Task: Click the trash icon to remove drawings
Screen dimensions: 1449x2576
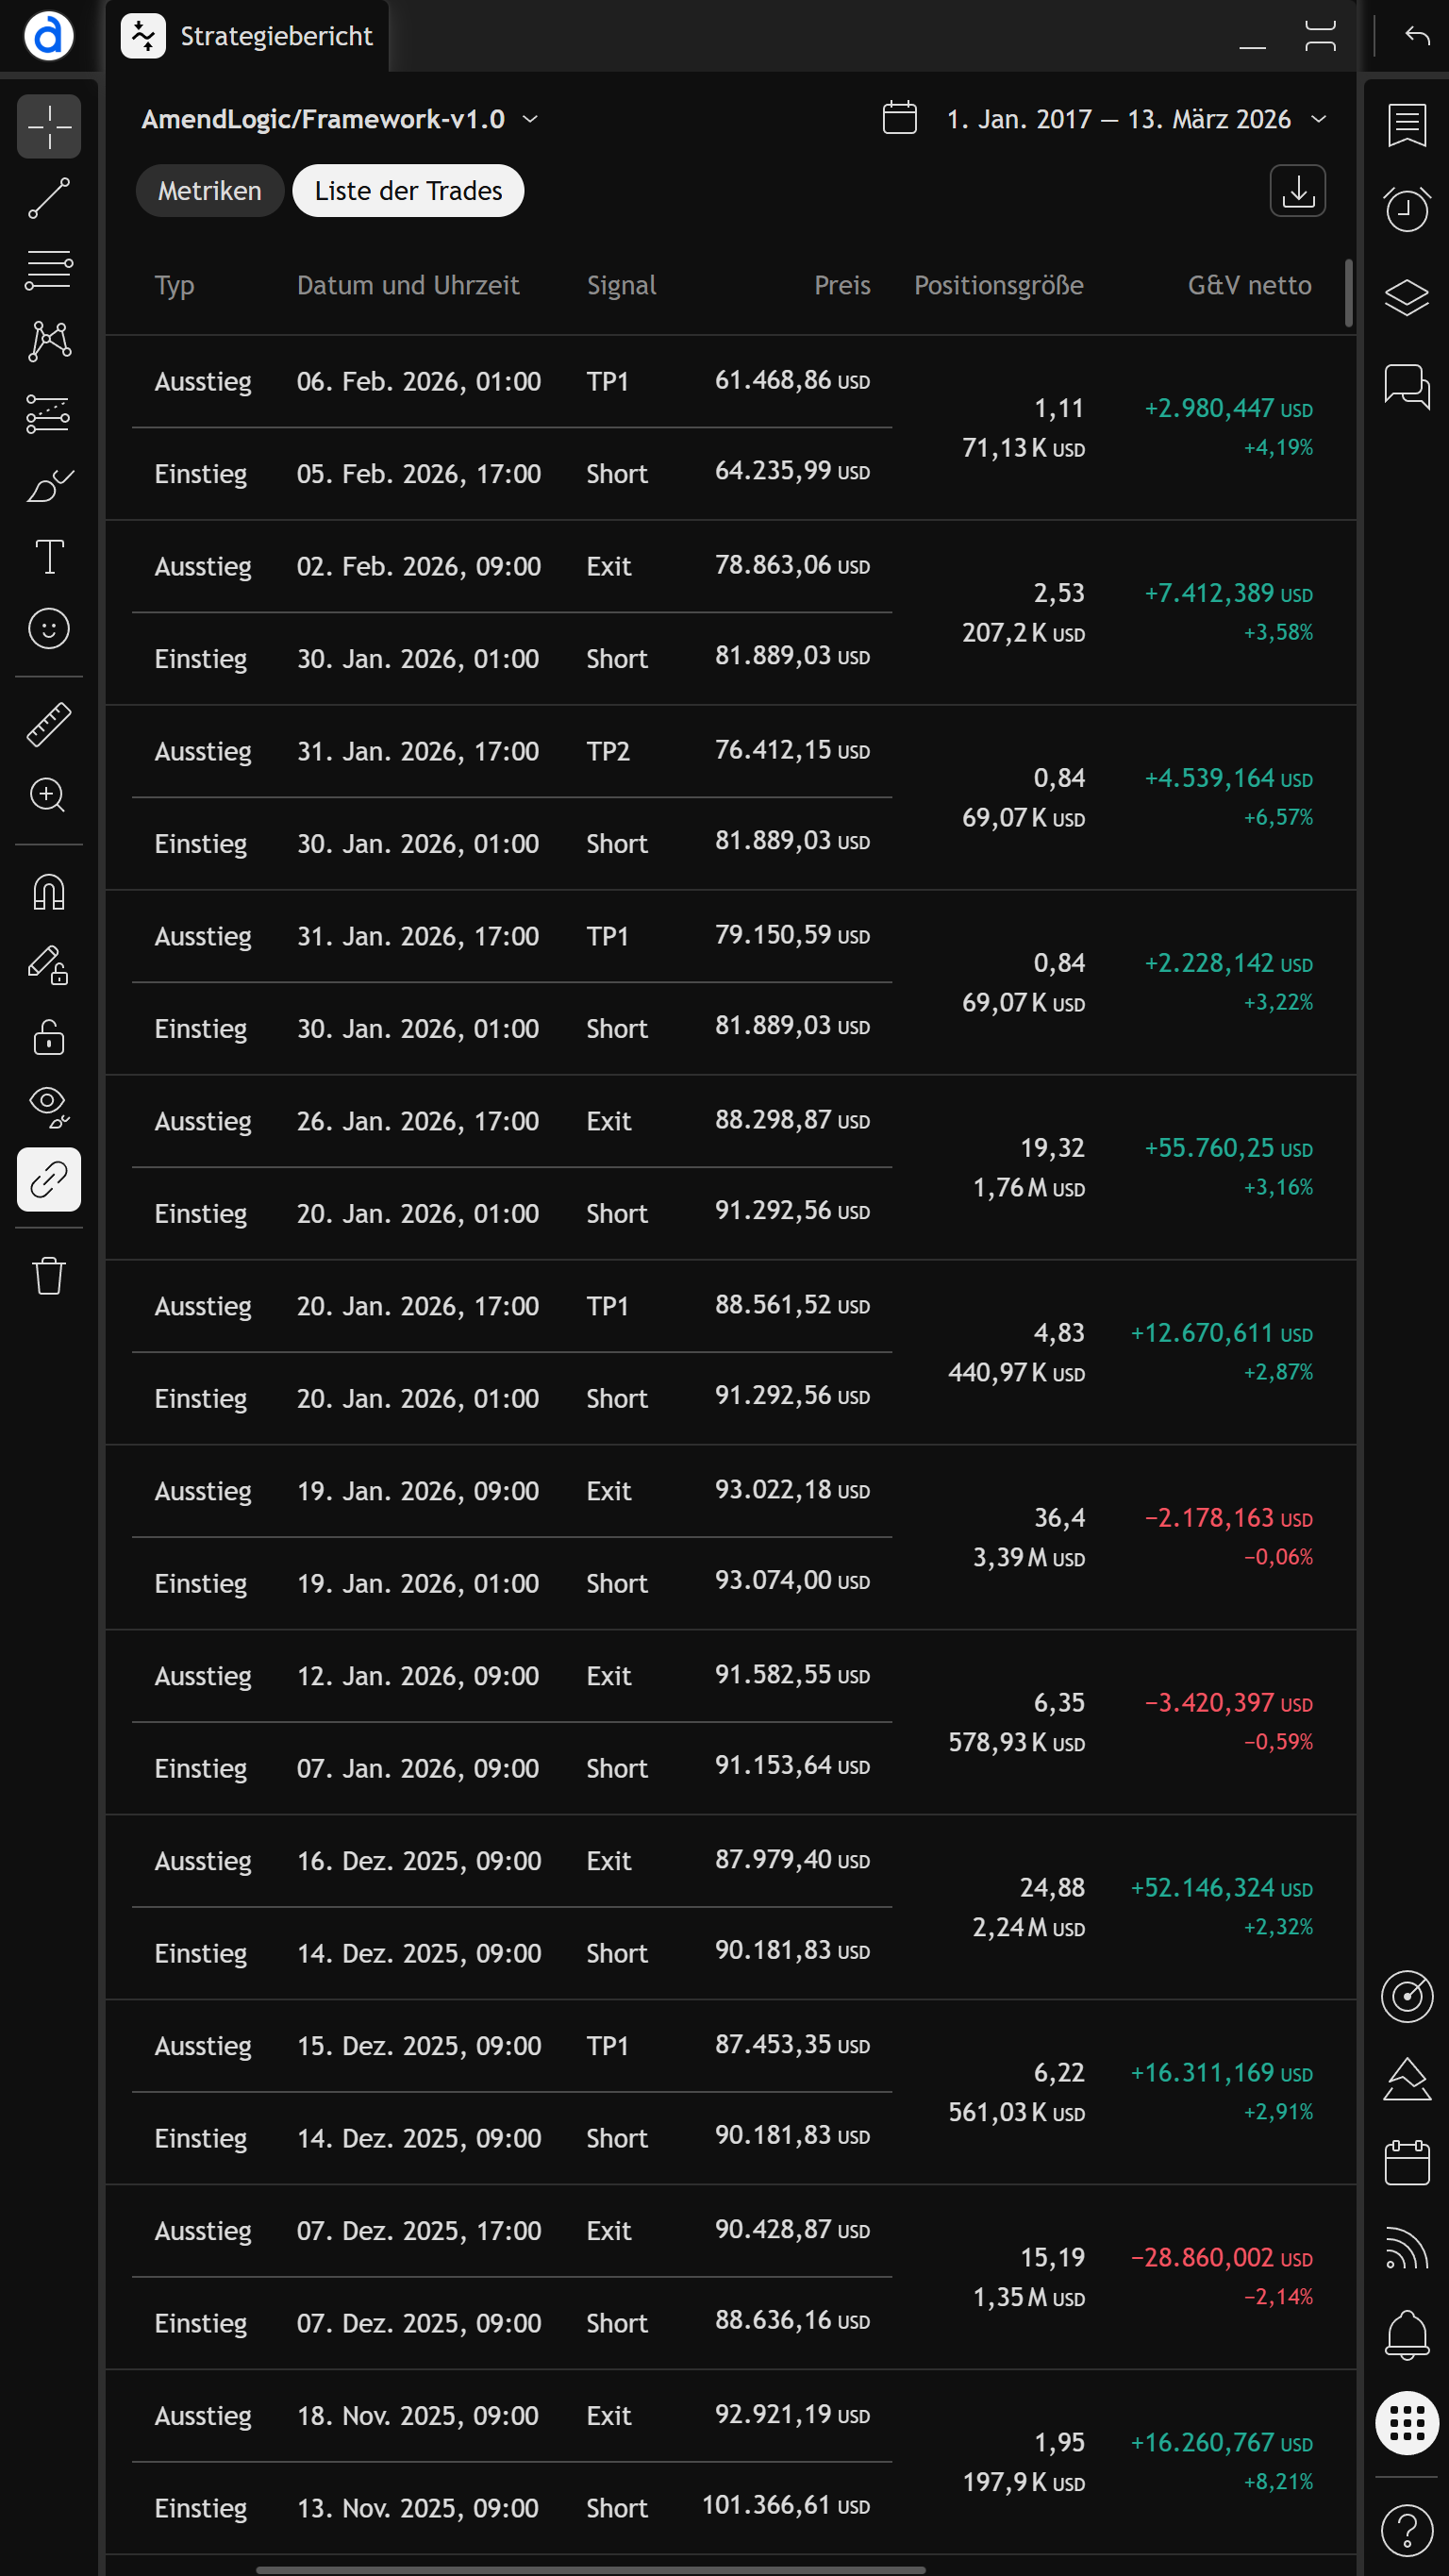Action: coord(49,1275)
